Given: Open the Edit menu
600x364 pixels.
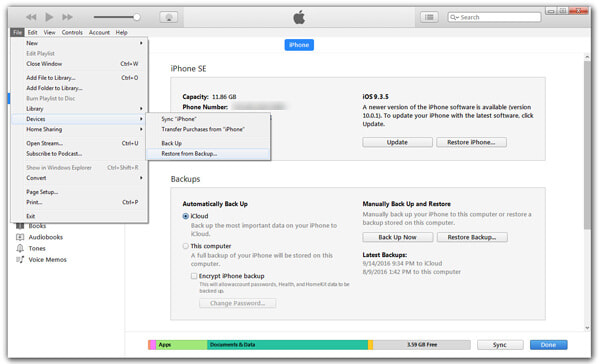Looking at the screenshot, I should pyautogui.click(x=33, y=33).
